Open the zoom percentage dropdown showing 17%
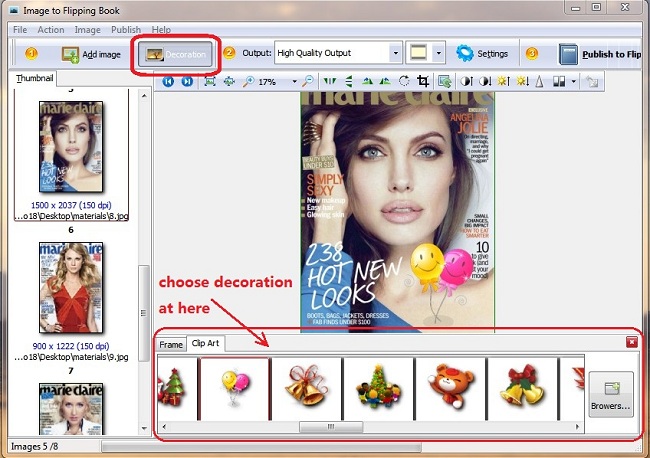This screenshot has height=458, width=650. pos(294,81)
